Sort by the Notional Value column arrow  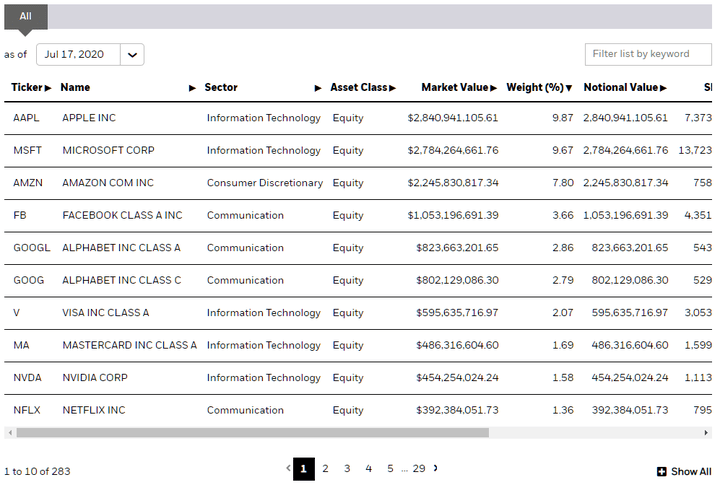click(663, 88)
